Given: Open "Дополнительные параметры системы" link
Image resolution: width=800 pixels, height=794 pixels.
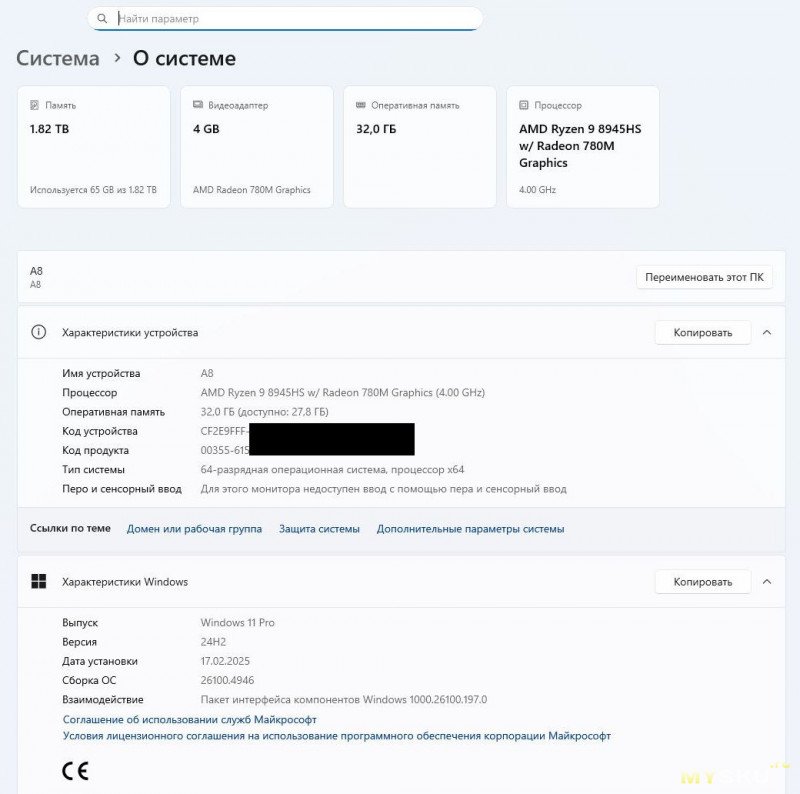Looking at the screenshot, I should pyautogui.click(x=470, y=529).
